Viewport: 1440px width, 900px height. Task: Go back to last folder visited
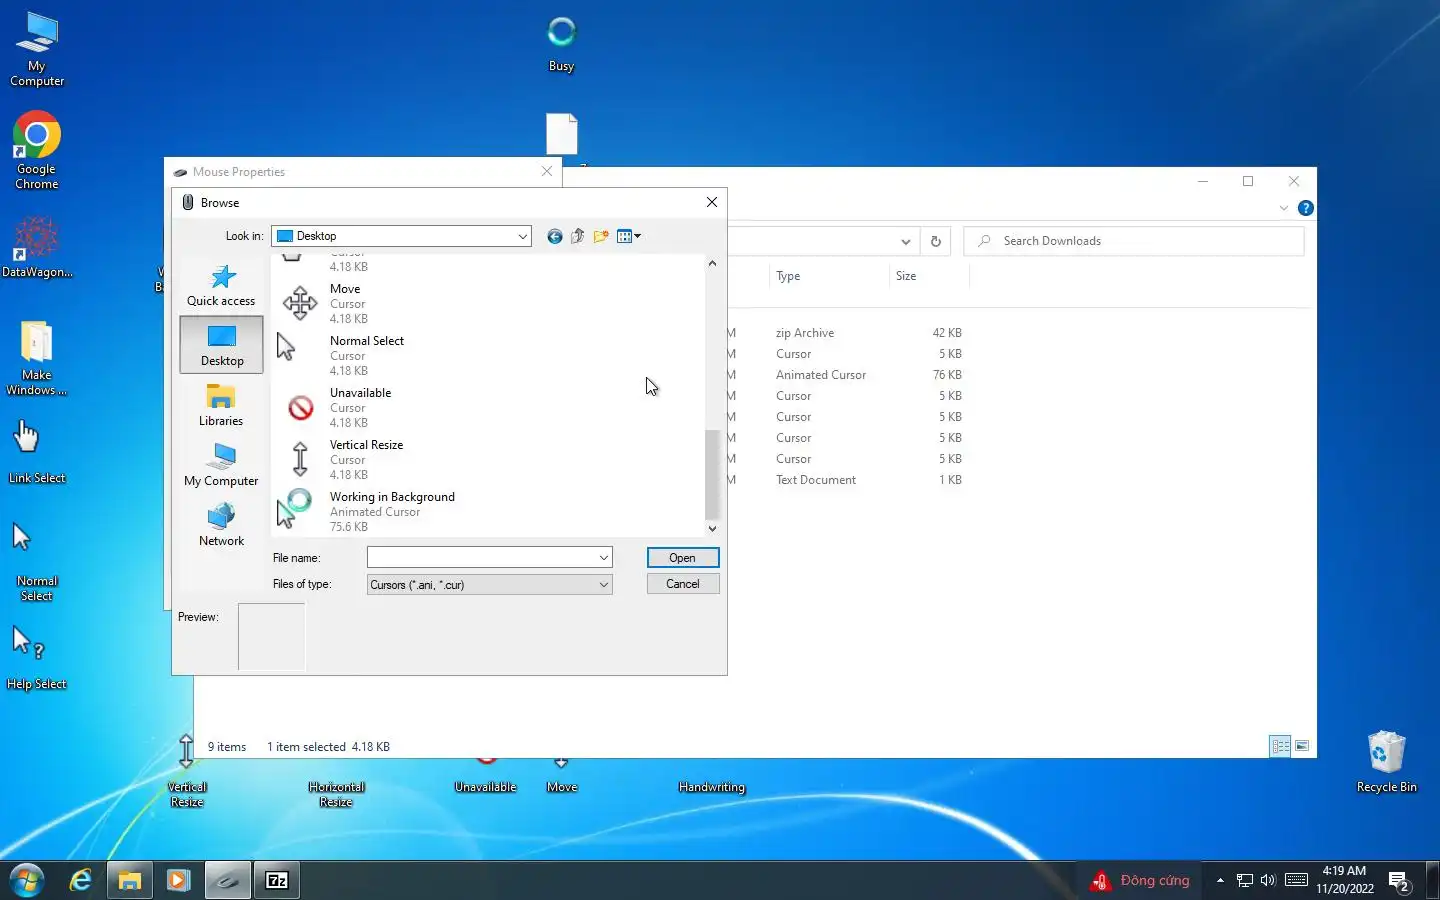coord(555,236)
